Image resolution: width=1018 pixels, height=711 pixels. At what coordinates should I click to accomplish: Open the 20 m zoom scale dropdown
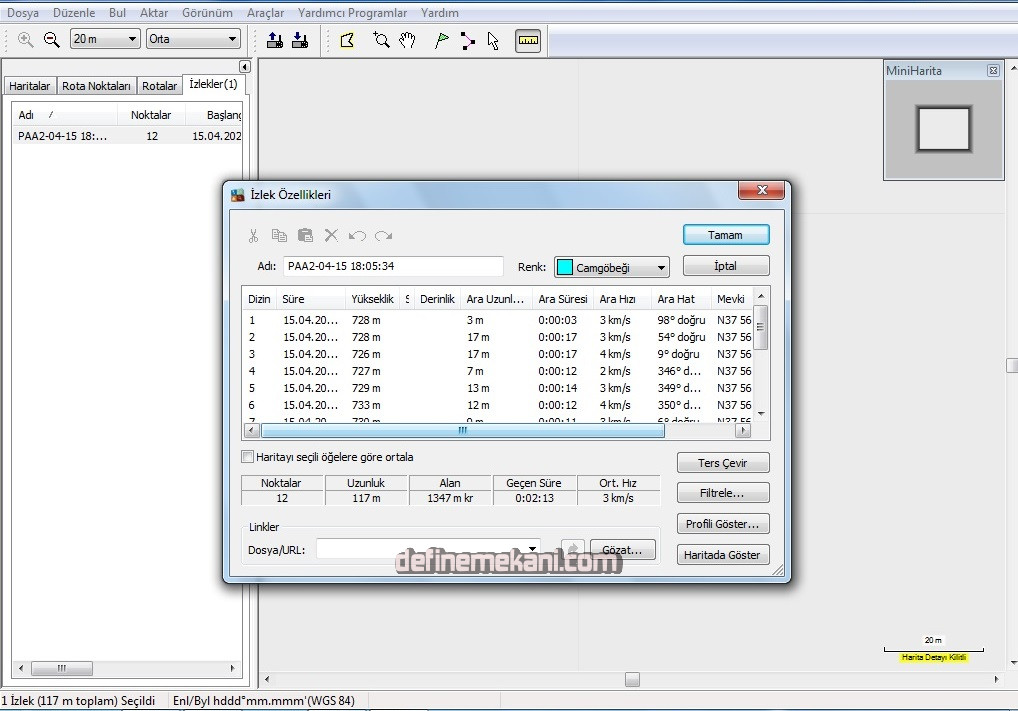click(105, 39)
